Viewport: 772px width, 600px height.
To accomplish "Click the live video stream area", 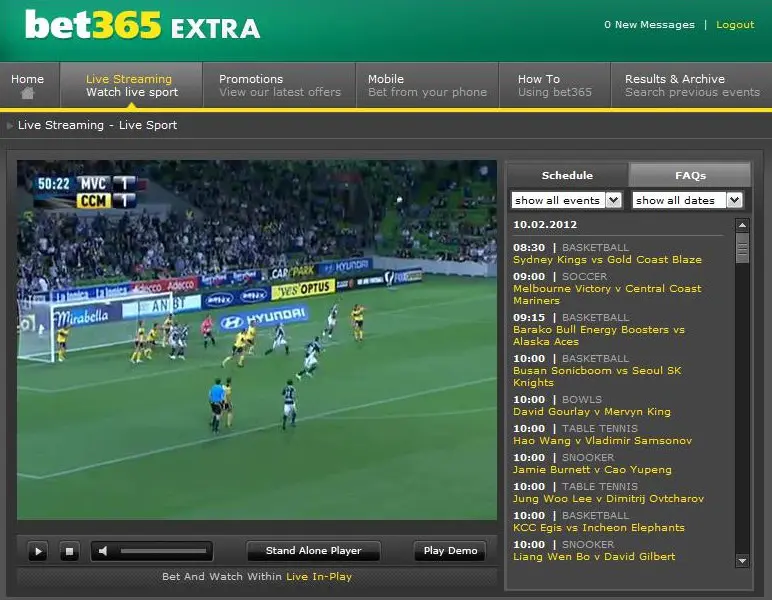I will pyautogui.click(x=257, y=340).
